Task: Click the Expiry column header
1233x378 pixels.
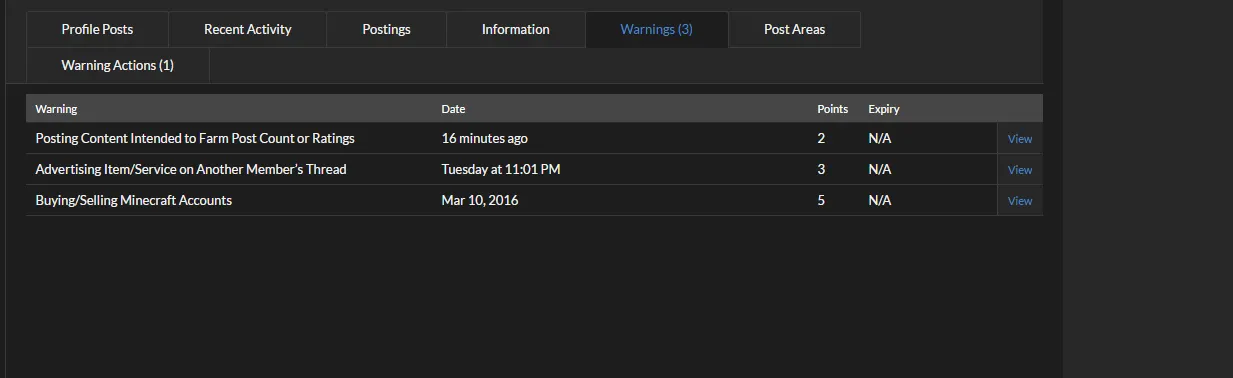Action: [x=884, y=109]
